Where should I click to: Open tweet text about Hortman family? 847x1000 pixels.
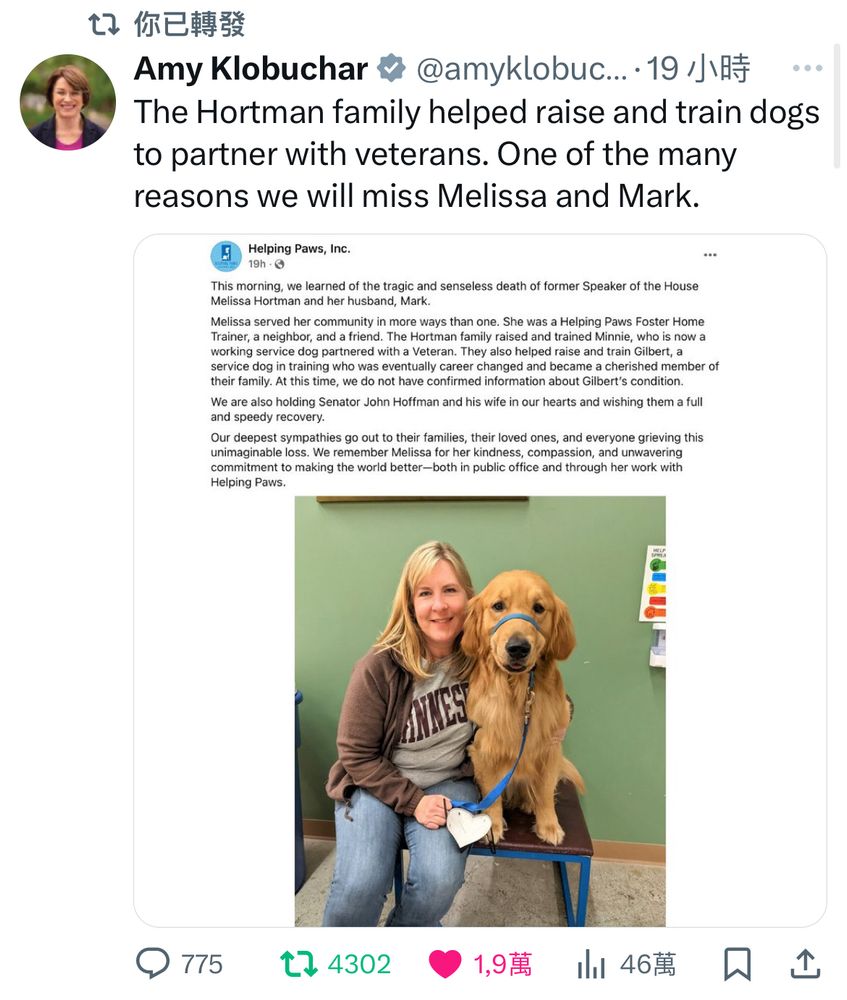click(x=476, y=154)
